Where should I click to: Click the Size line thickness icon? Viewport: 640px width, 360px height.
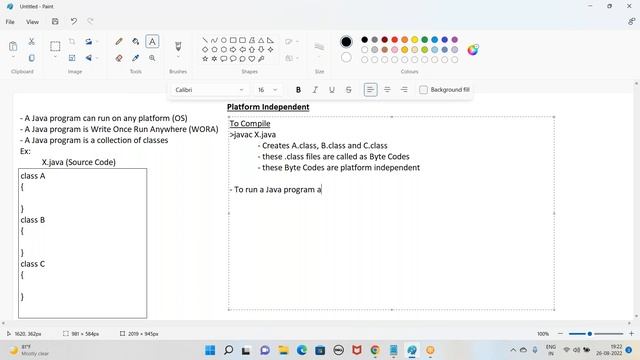(319, 47)
